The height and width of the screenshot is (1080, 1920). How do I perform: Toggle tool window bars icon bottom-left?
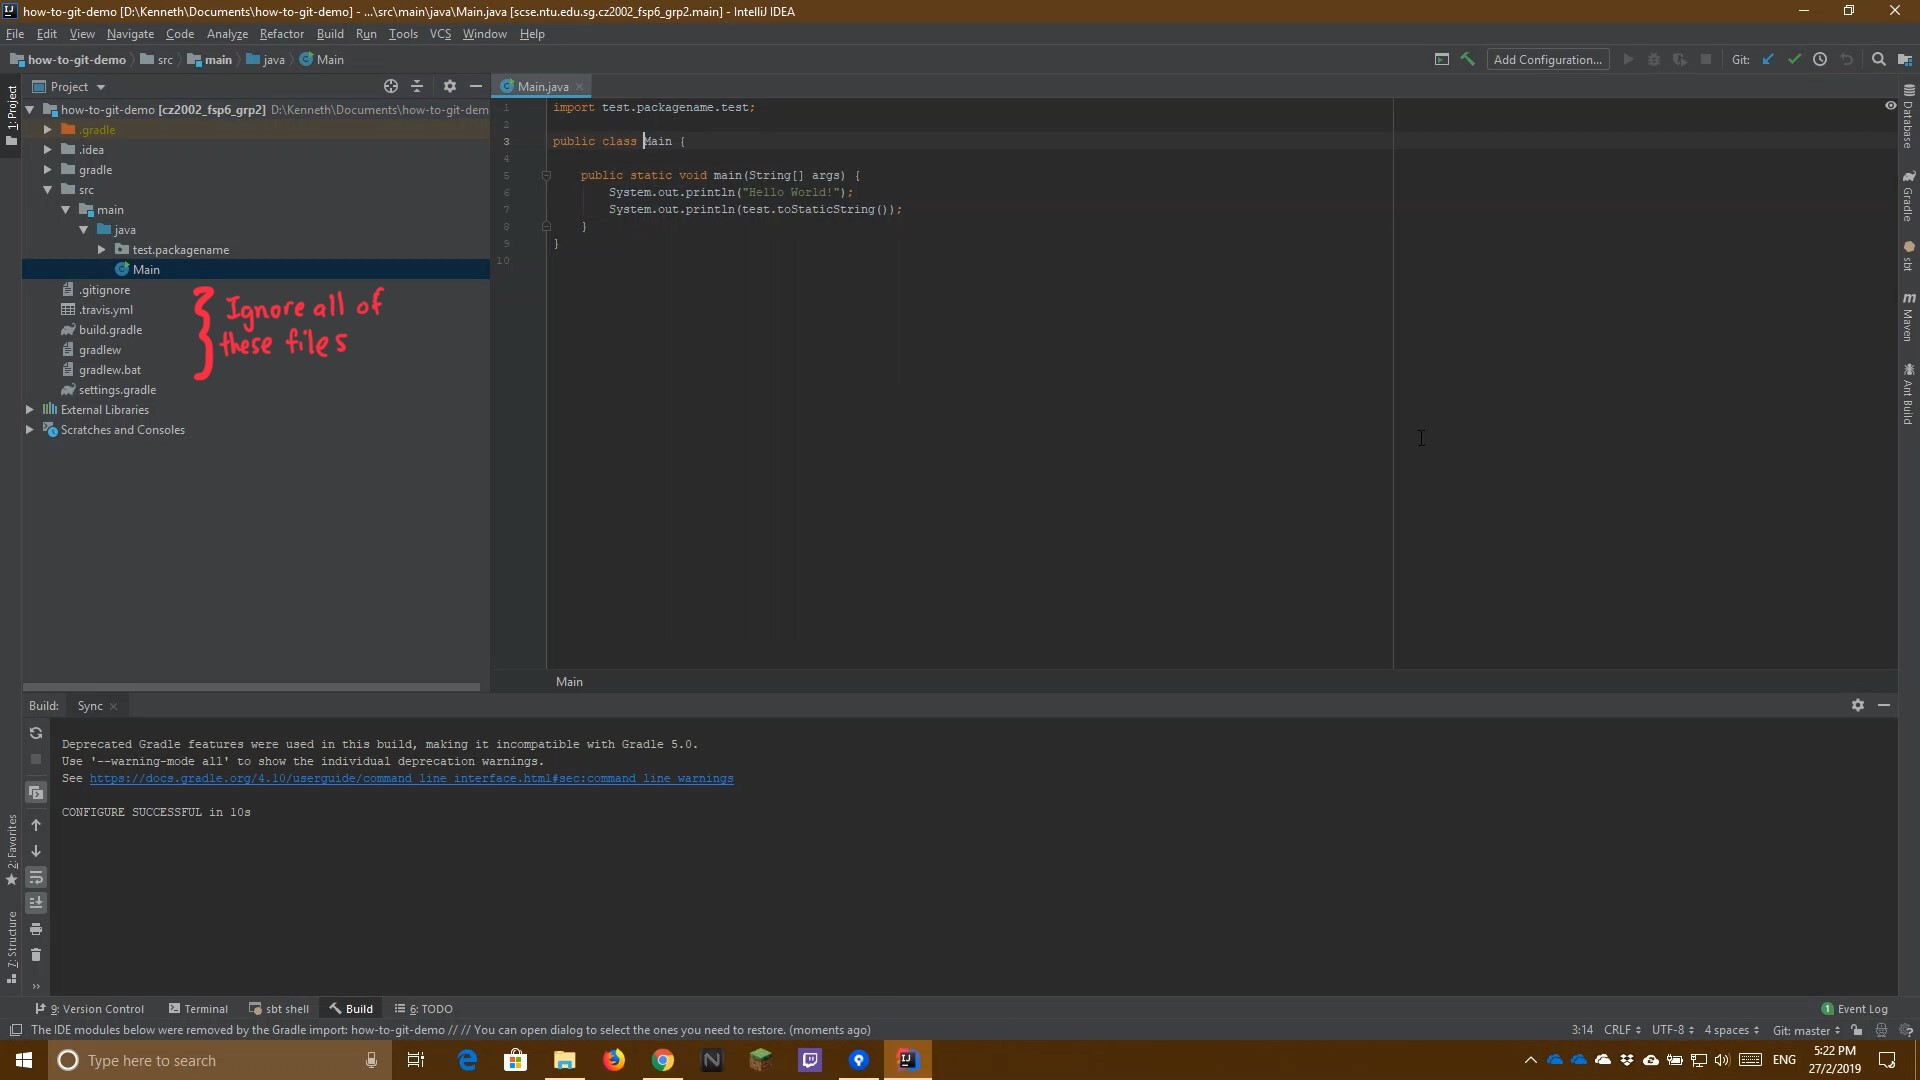click(16, 1030)
